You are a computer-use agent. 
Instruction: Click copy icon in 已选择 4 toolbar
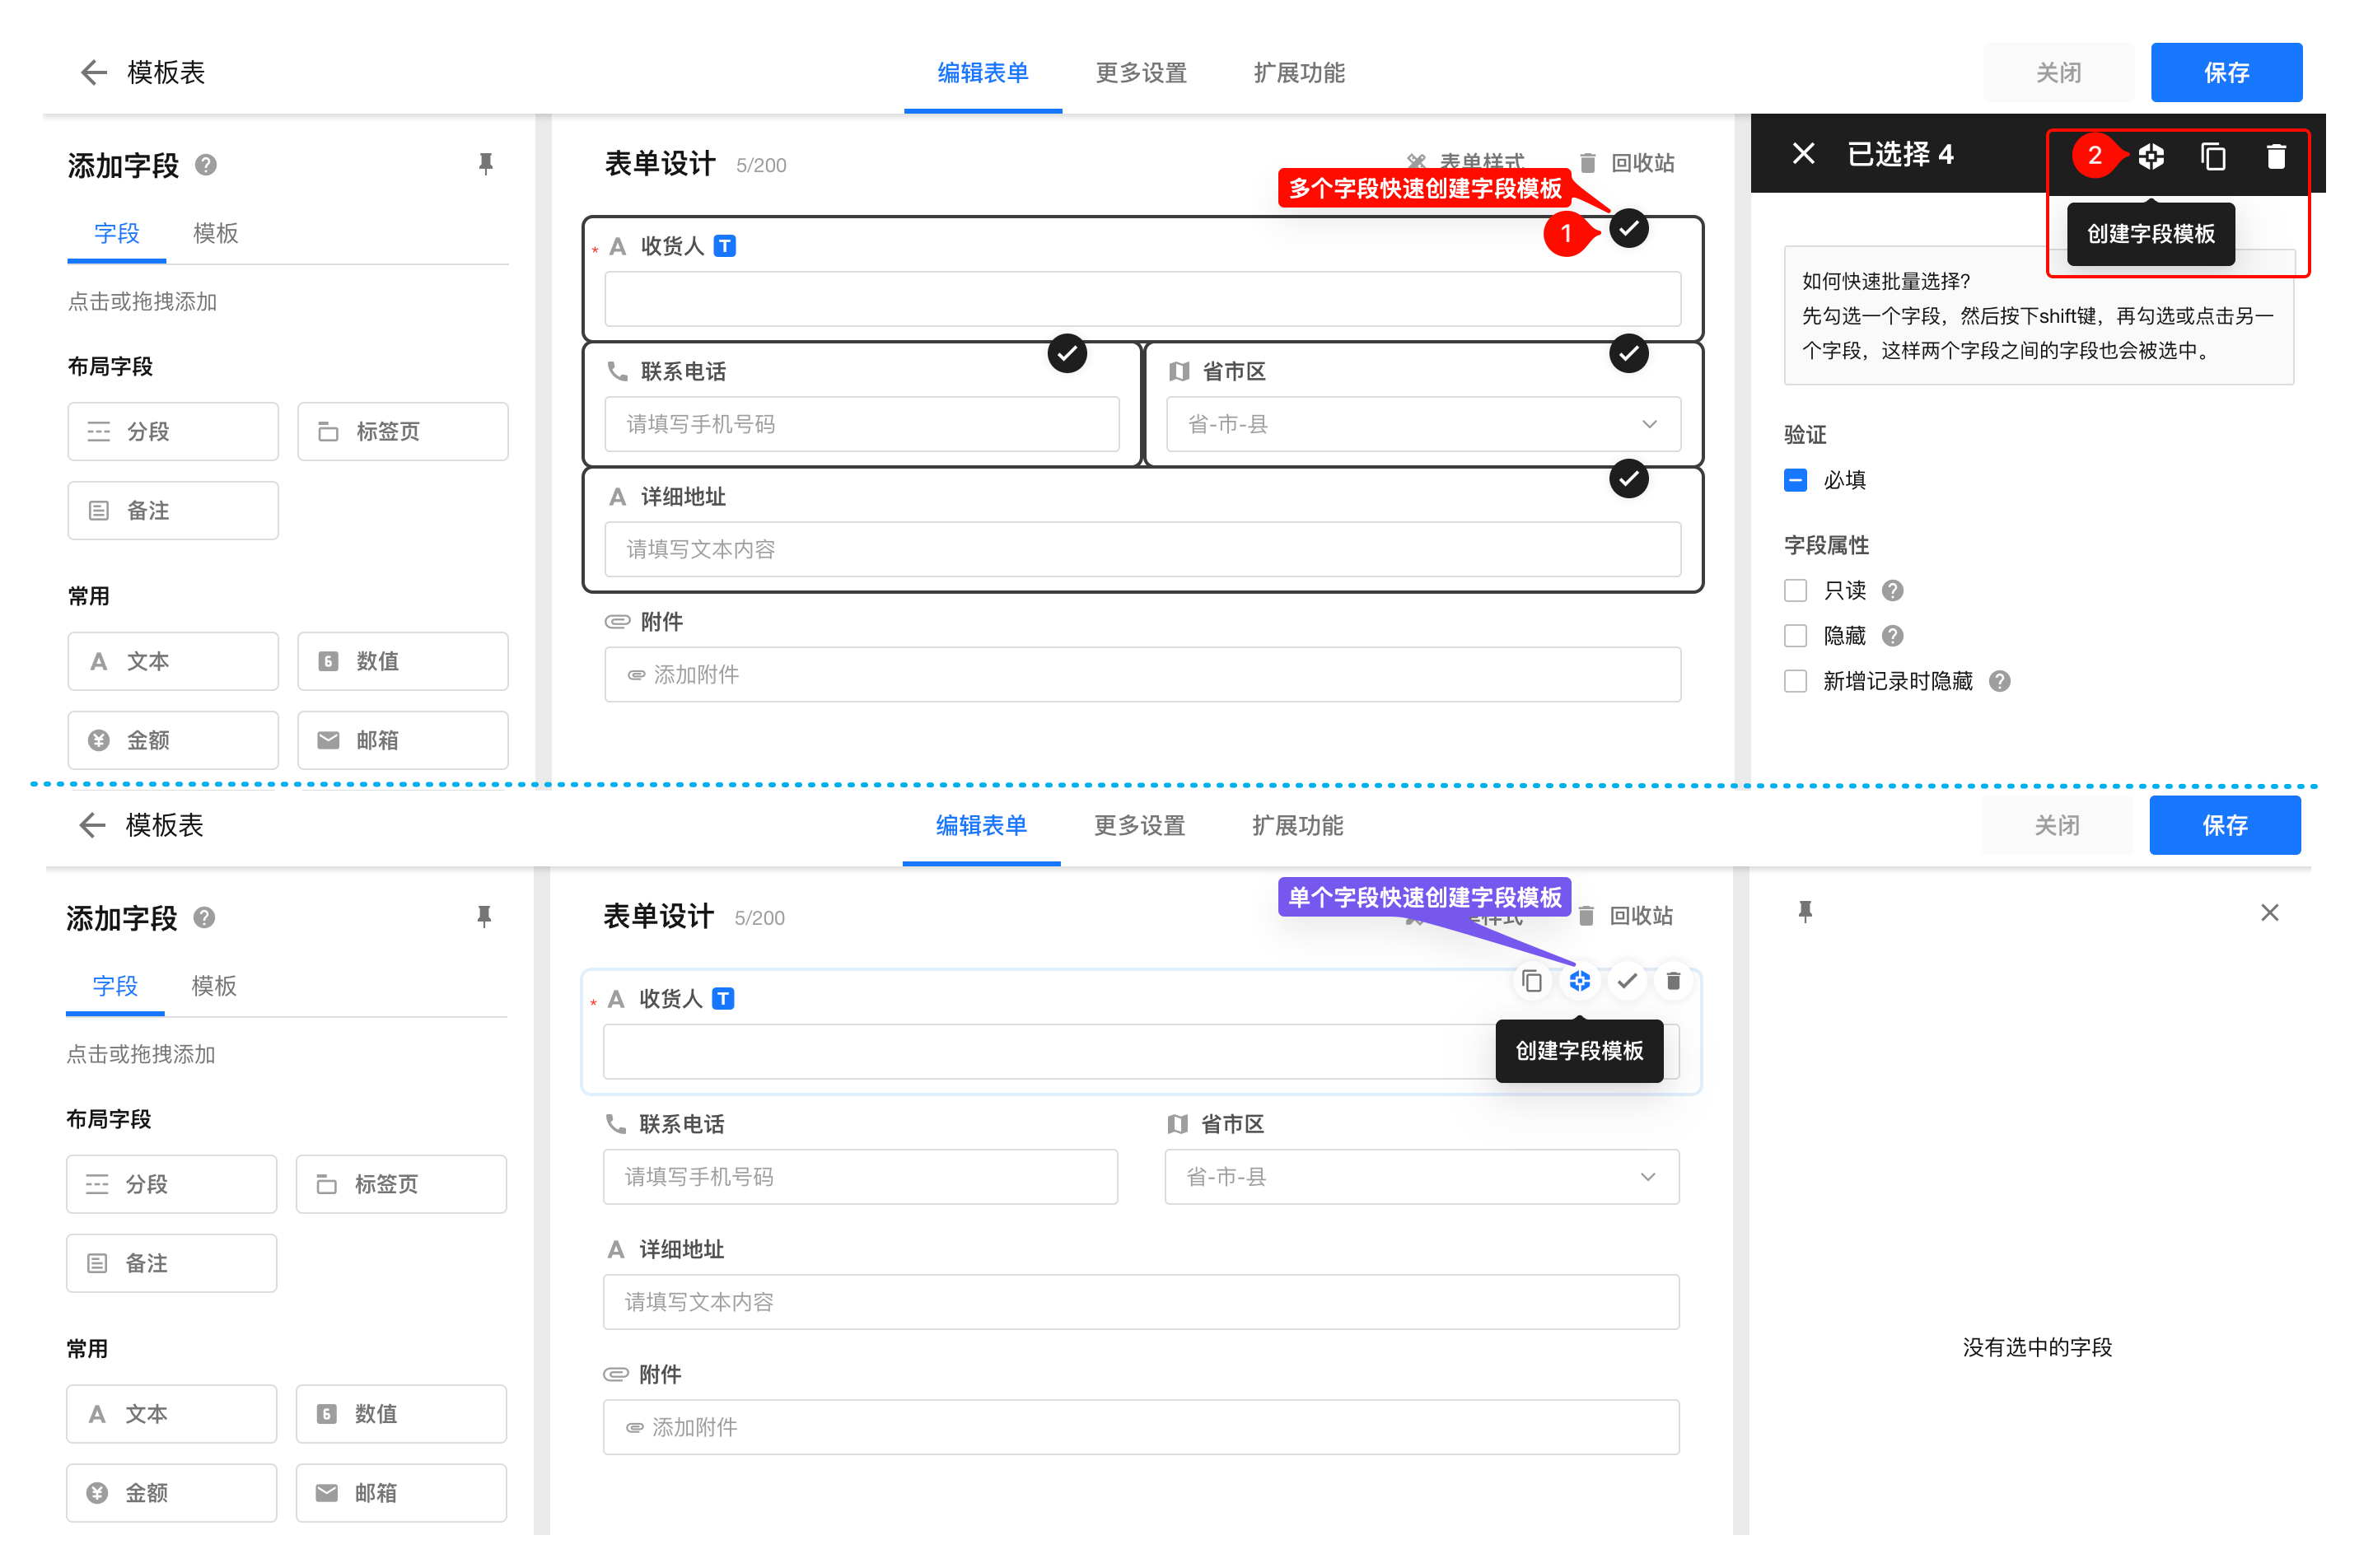point(2213,156)
